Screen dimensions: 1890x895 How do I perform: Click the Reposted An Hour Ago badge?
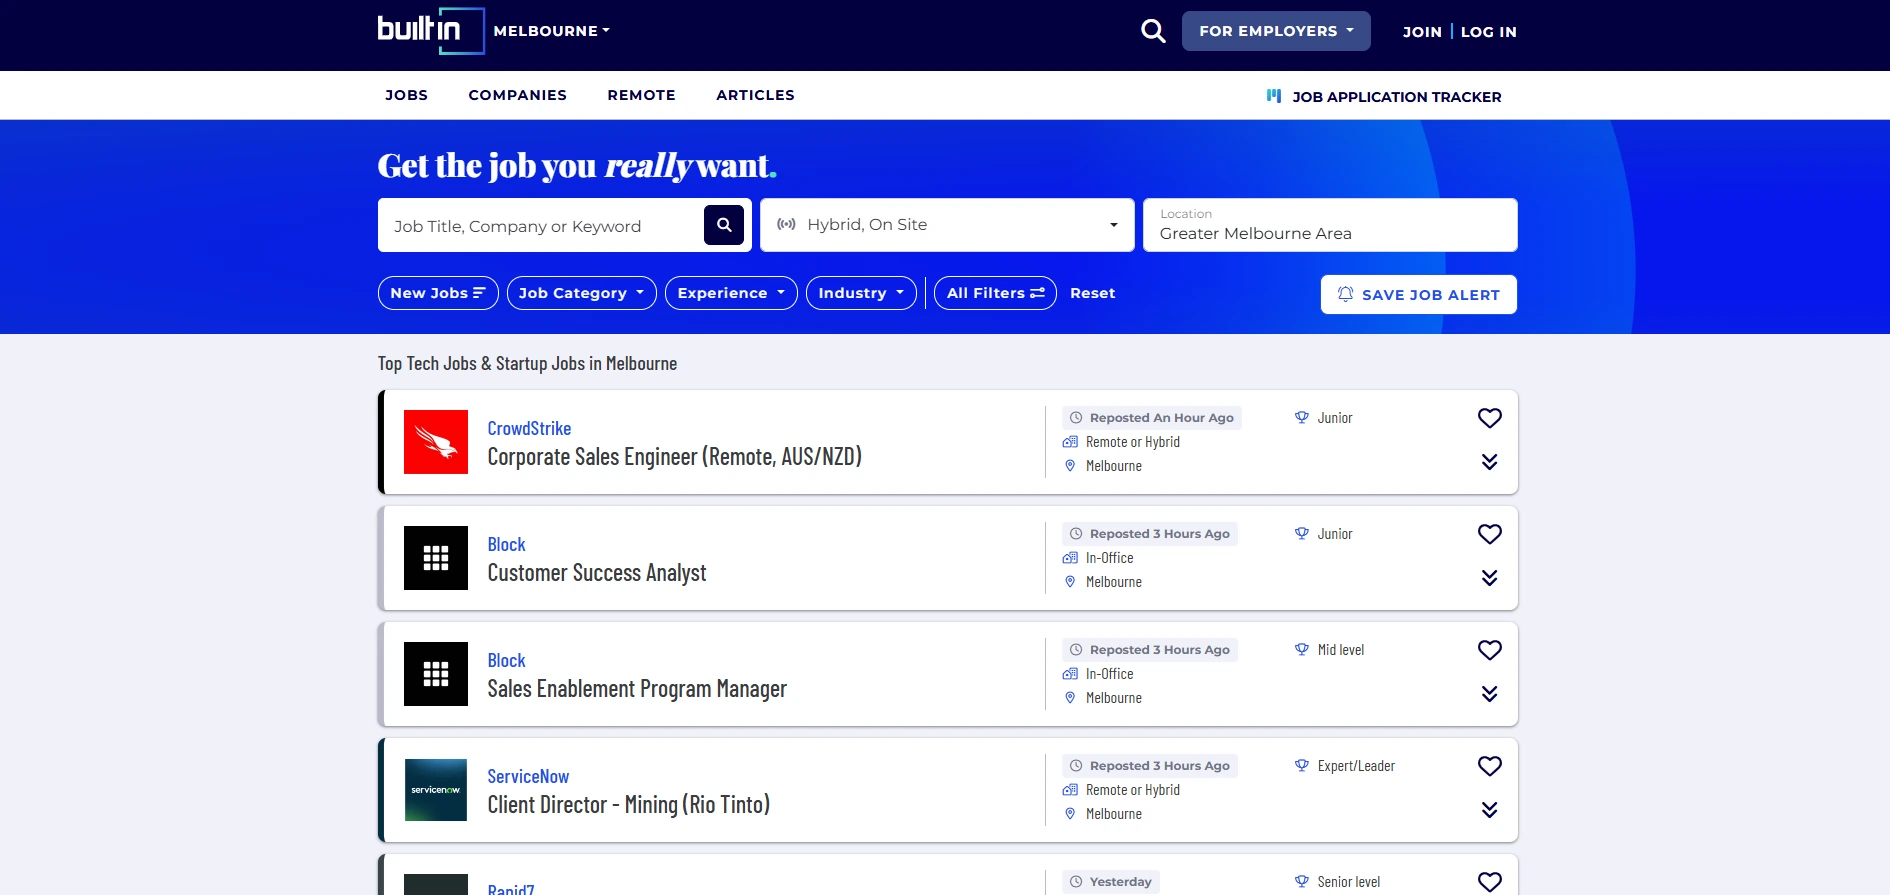click(x=1152, y=418)
